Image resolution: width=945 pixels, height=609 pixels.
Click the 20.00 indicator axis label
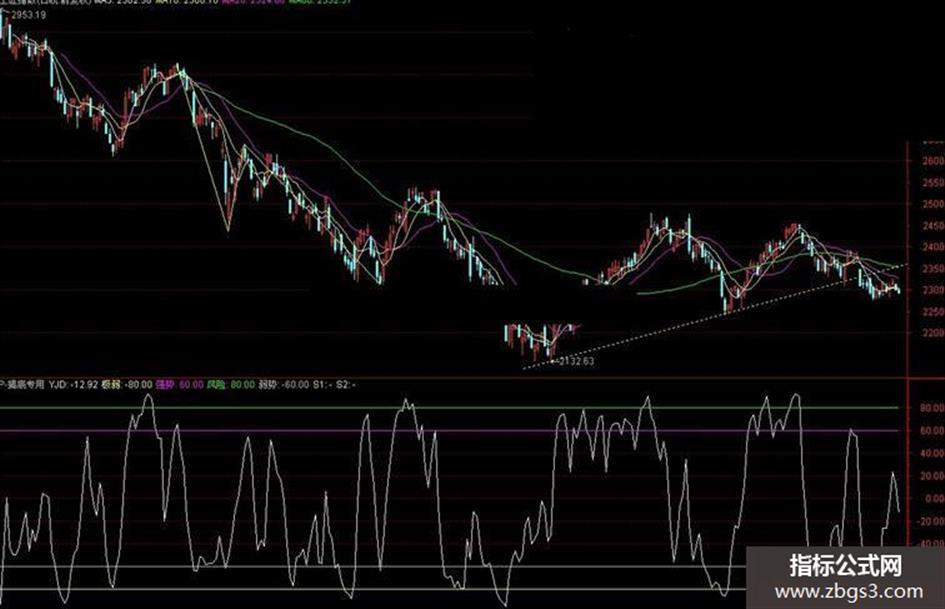pyautogui.click(x=932, y=476)
